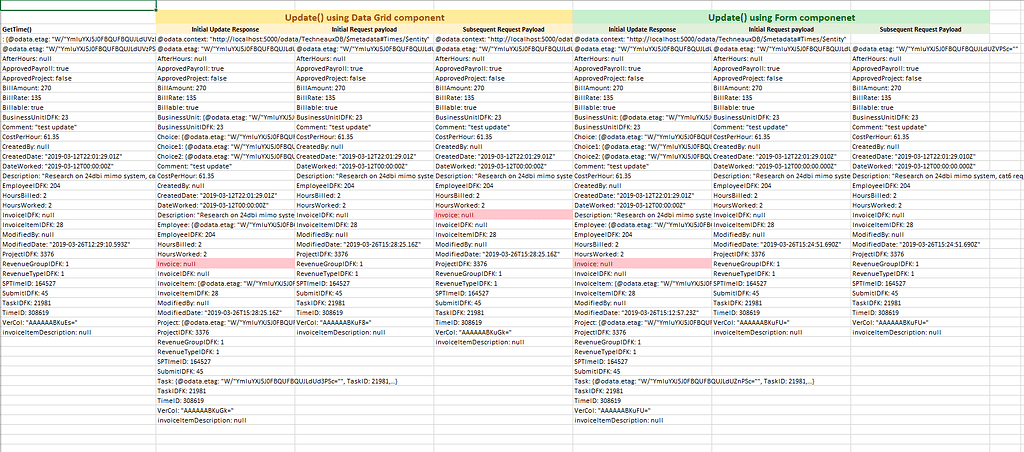Click ModifiedDate cell ending '15:12:57.23Z'
The height and width of the screenshot is (452, 1024).
coord(642,312)
